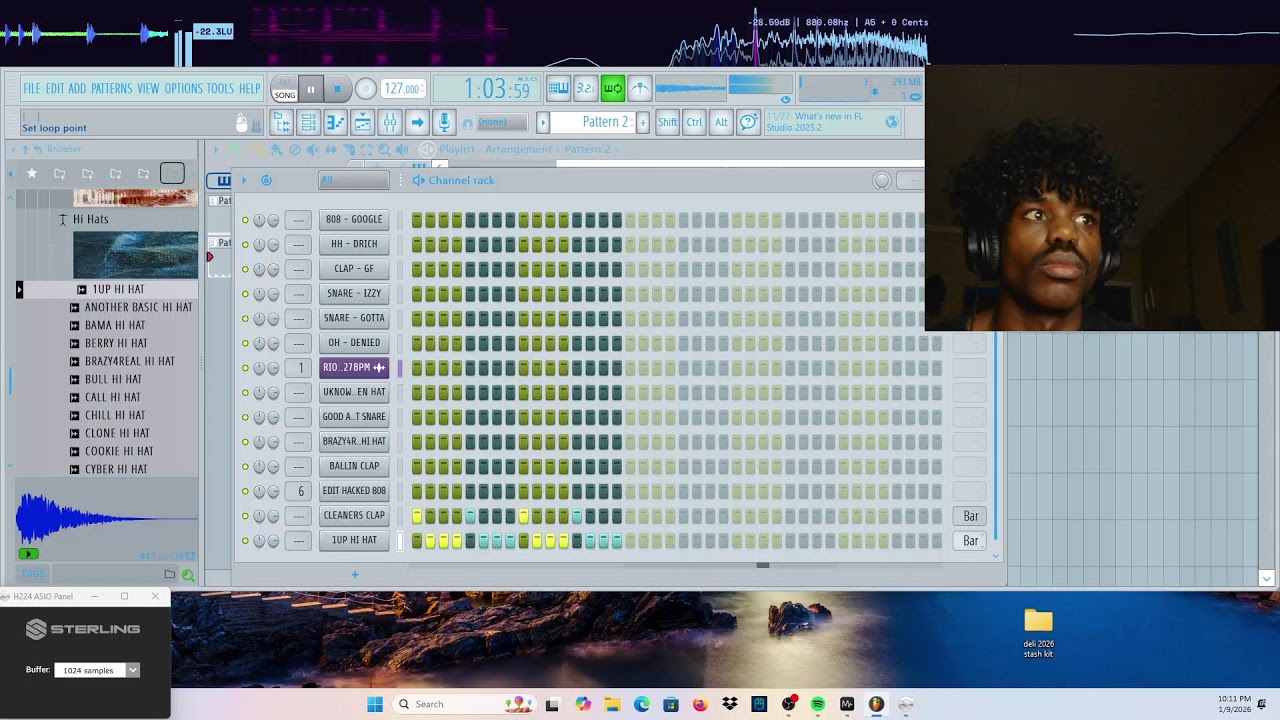Open the deli 2026 stash kit folder
Image resolution: width=1280 pixels, height=720 pixels.
click(x=1038, y=632)
